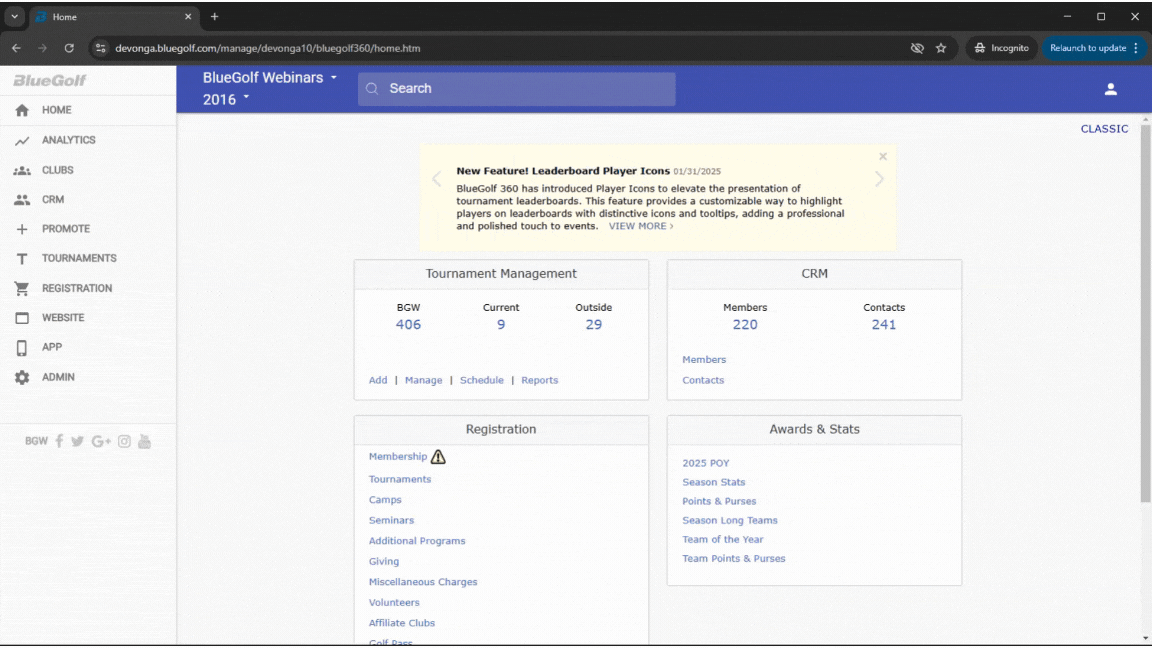The height and width of the screenshot is (648, 1152).
Task: Open the Current 9 tournament count
Action: click(x=501, y=325)
